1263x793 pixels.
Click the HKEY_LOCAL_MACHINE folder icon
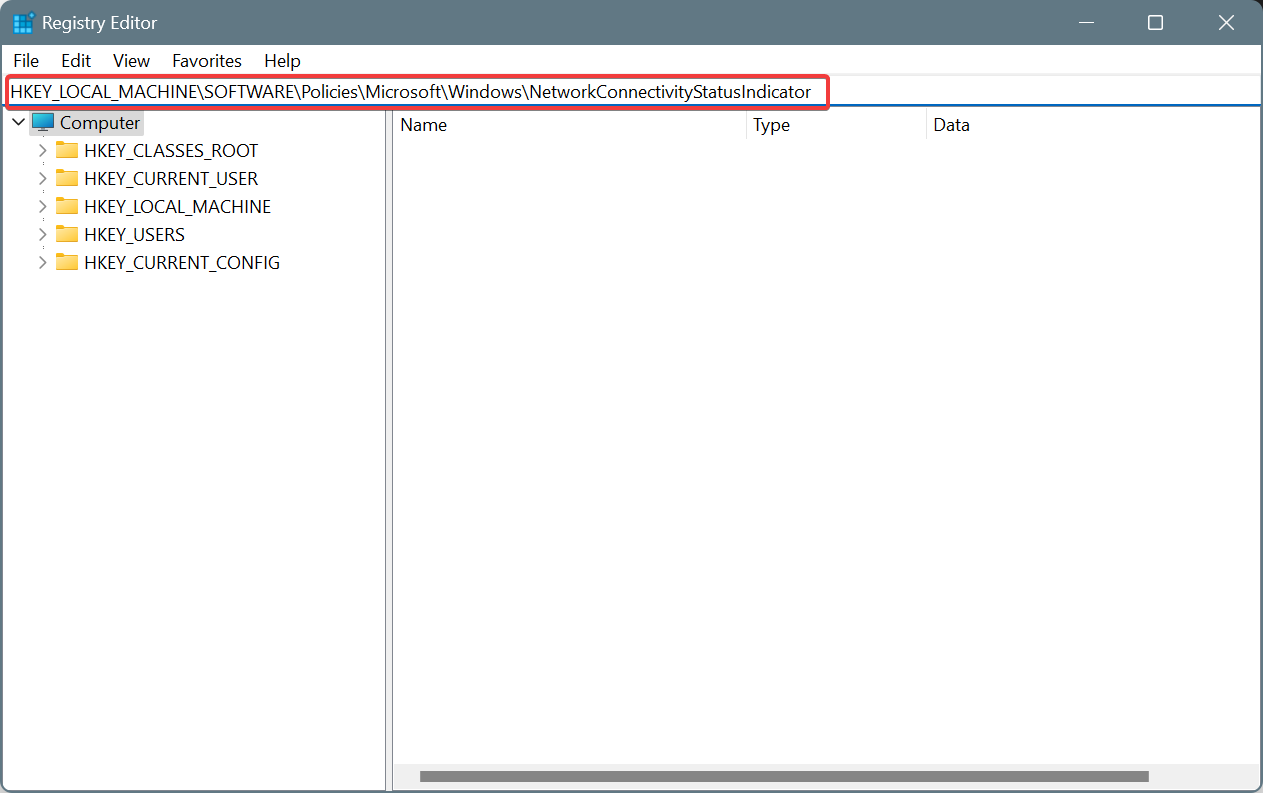coord(67,206)
